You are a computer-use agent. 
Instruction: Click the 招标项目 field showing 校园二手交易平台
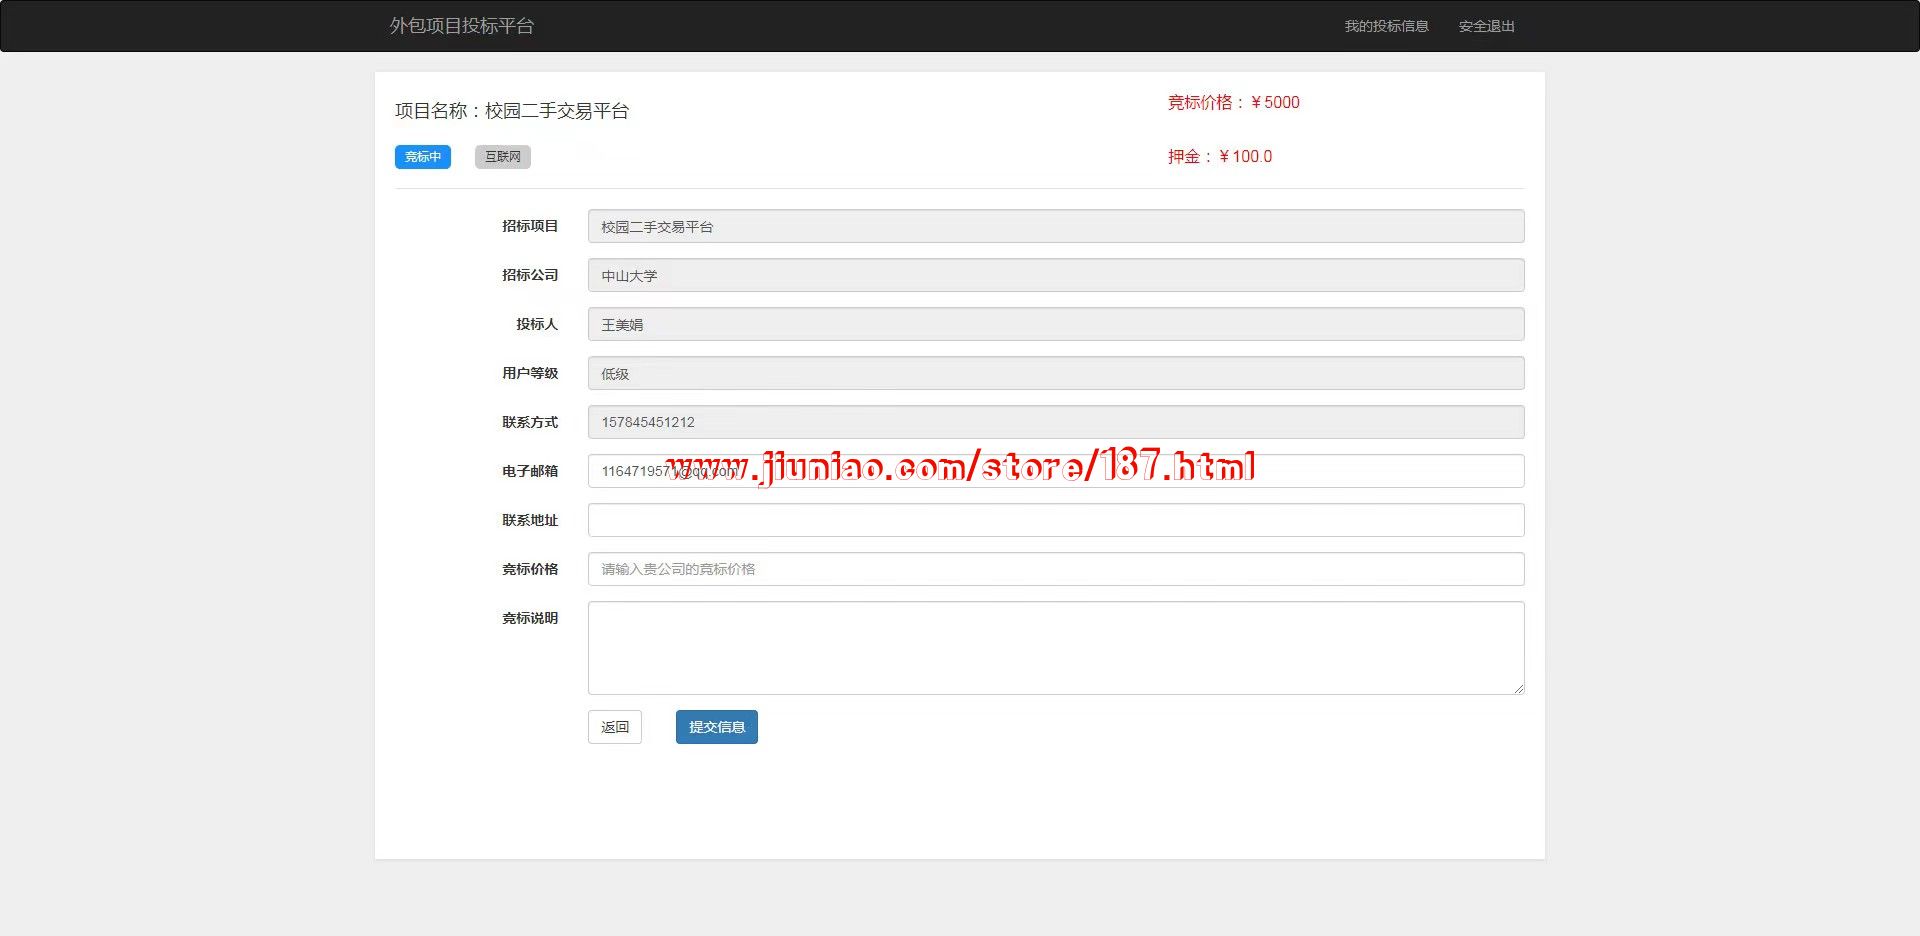[1055, 227]
